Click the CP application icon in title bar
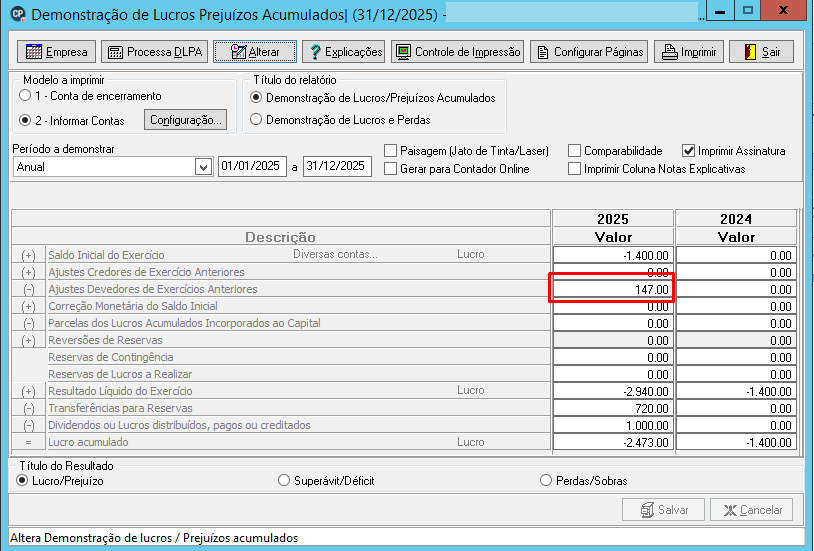Screen dimensions: 814x551 [x=18, y=14]
